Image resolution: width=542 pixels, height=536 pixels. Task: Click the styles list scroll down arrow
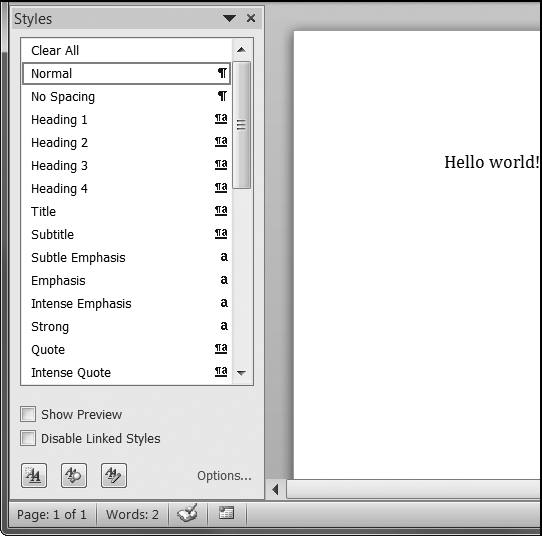(x=241, y=373)
